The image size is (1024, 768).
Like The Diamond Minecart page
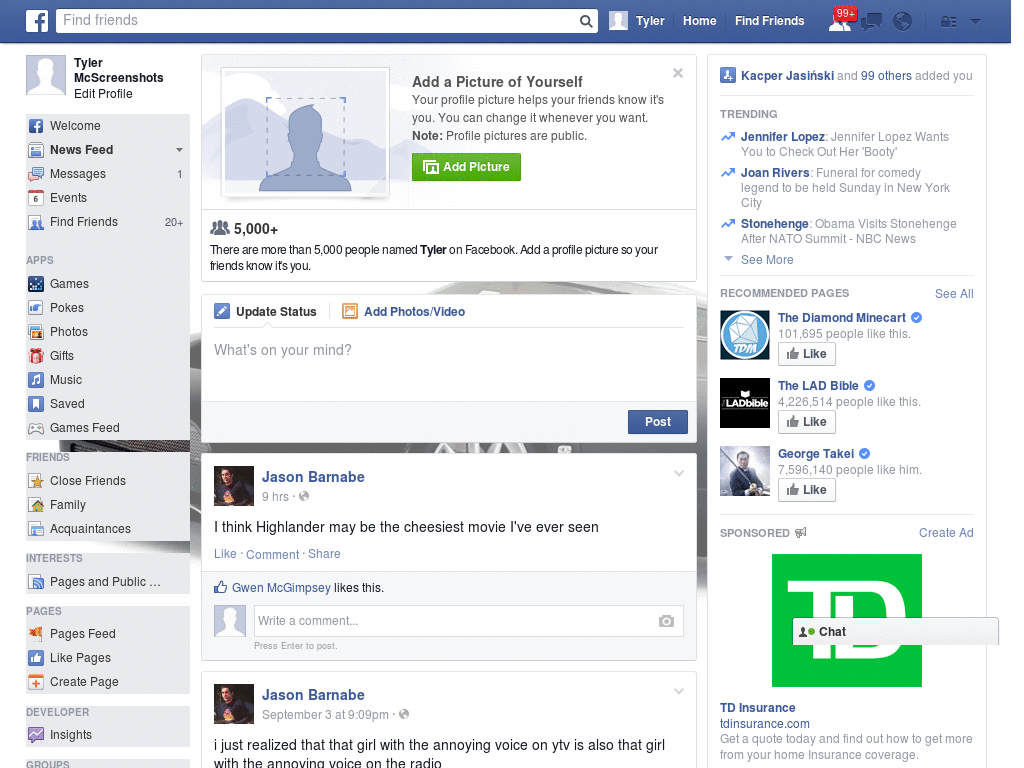(x=807, y=354)
